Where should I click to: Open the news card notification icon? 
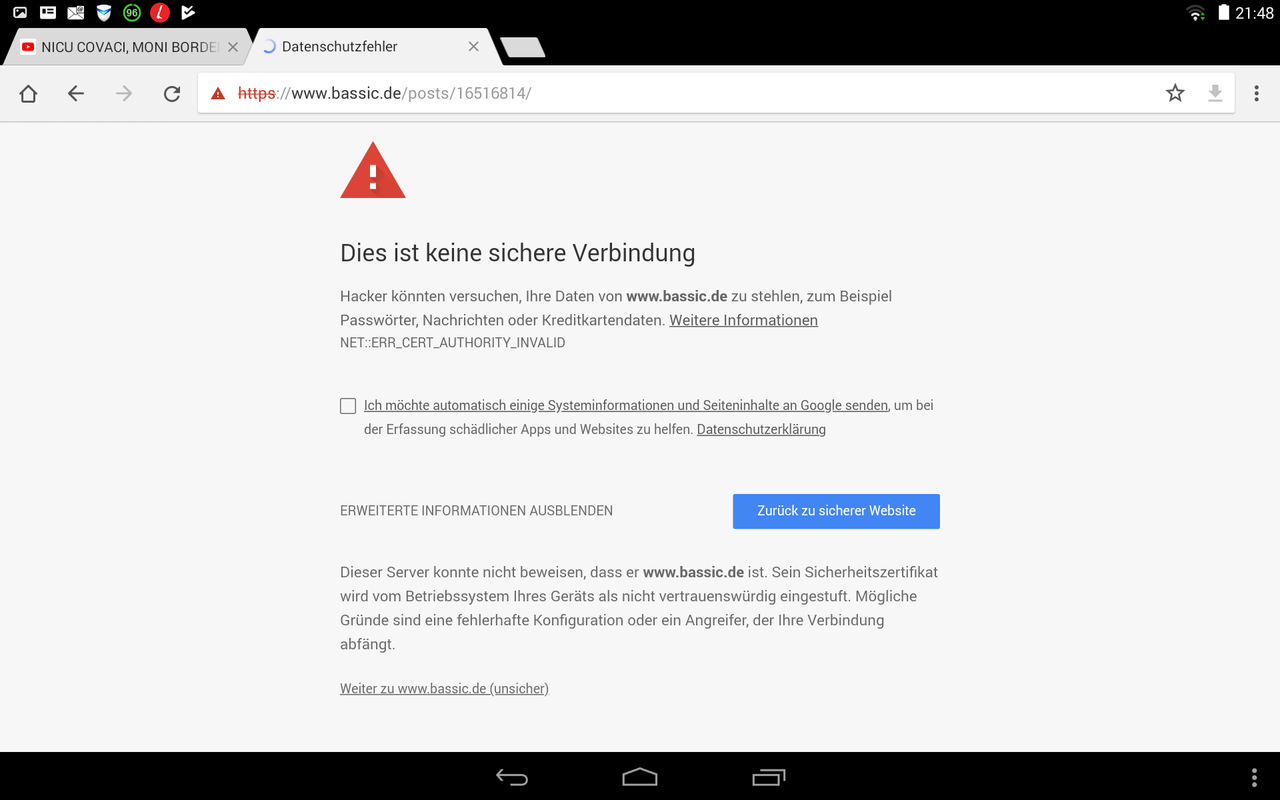click(x=48, y=13)
